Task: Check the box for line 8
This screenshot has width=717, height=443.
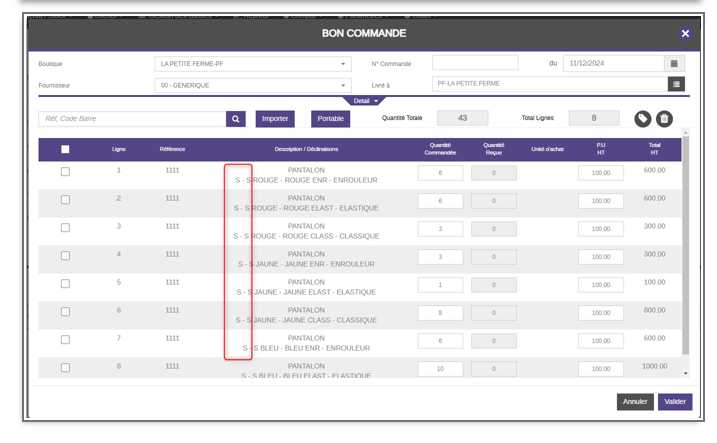Action: click(65, 368)
